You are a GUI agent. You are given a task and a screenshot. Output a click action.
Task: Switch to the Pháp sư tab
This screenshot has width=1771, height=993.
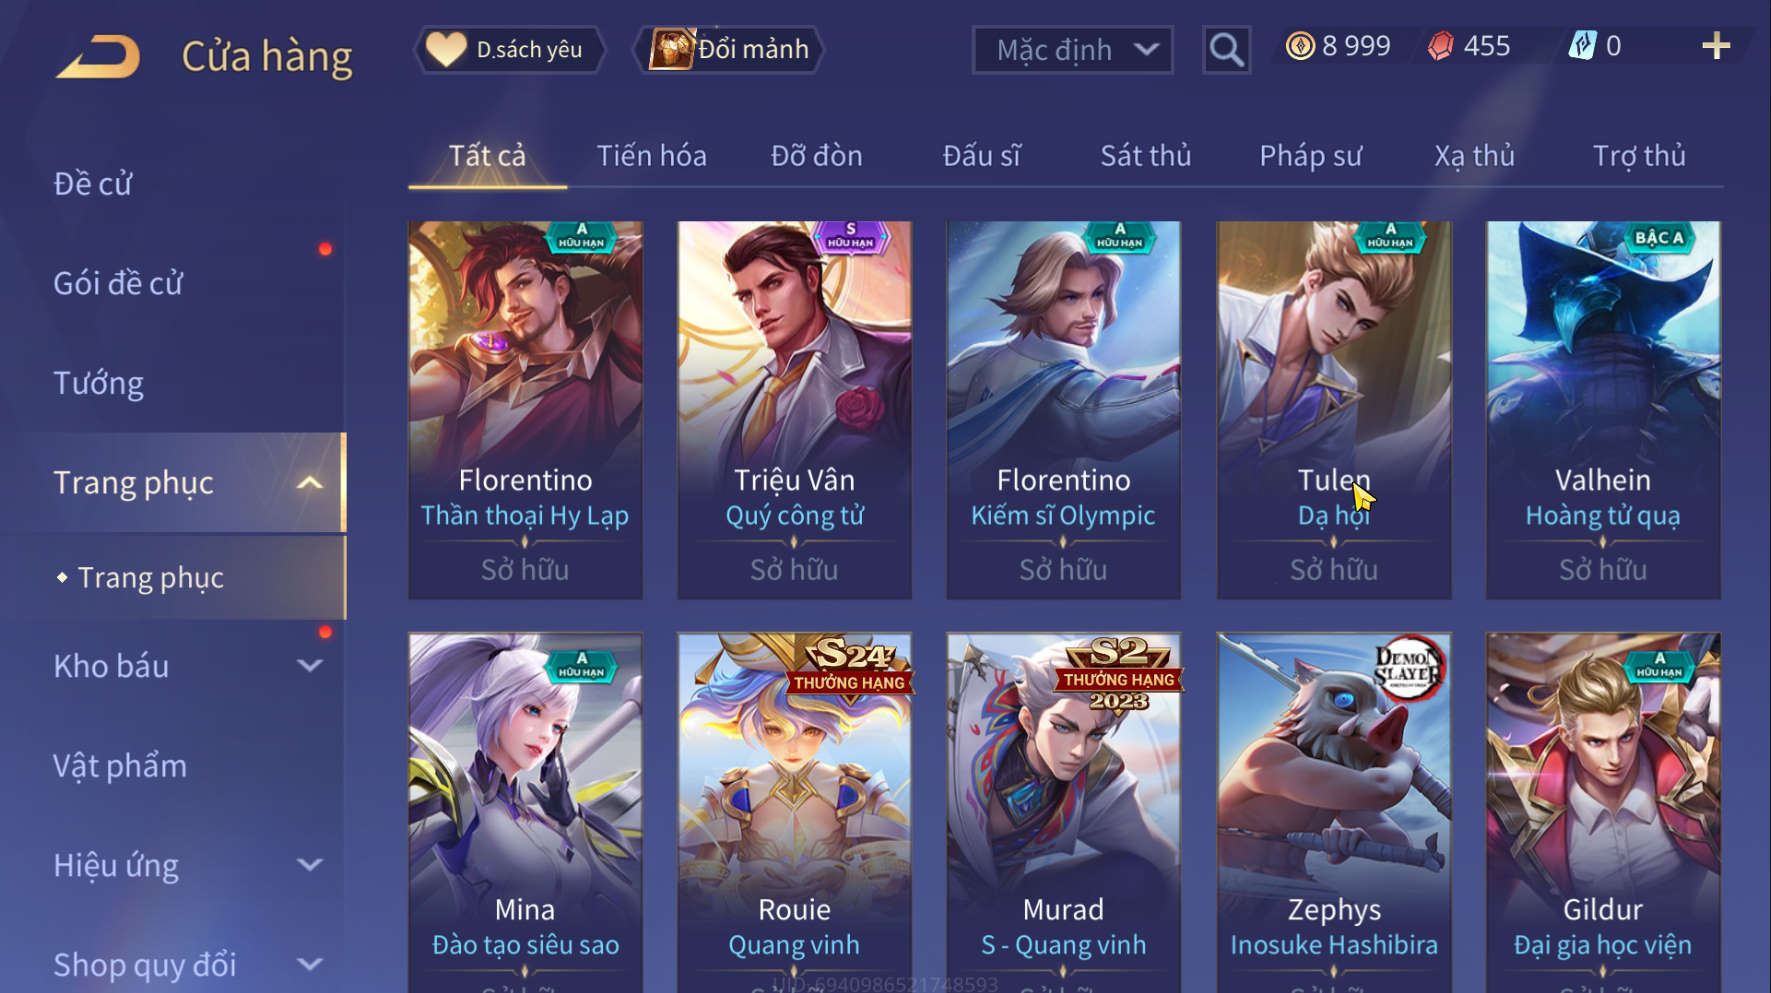pyautogui.click(x=1310, y=156)
